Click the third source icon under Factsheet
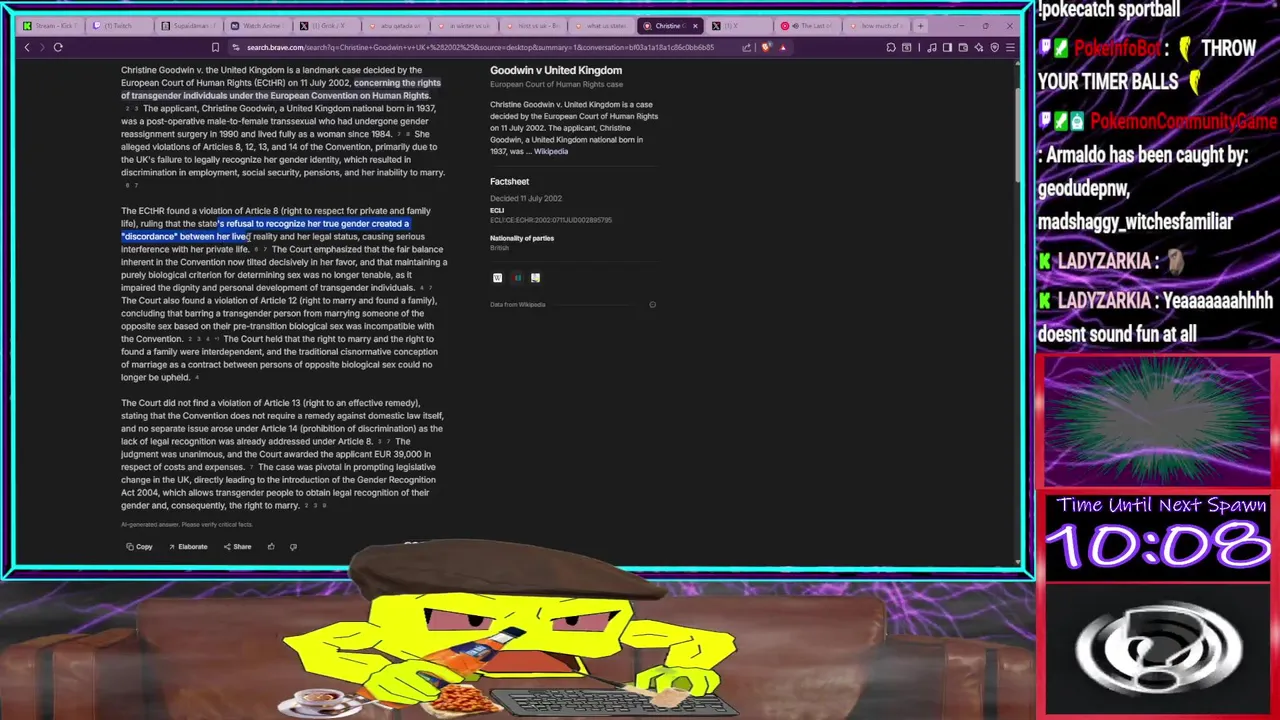Image resolution: width=1280 pixels, height=720 pixels. click(535, 278)
